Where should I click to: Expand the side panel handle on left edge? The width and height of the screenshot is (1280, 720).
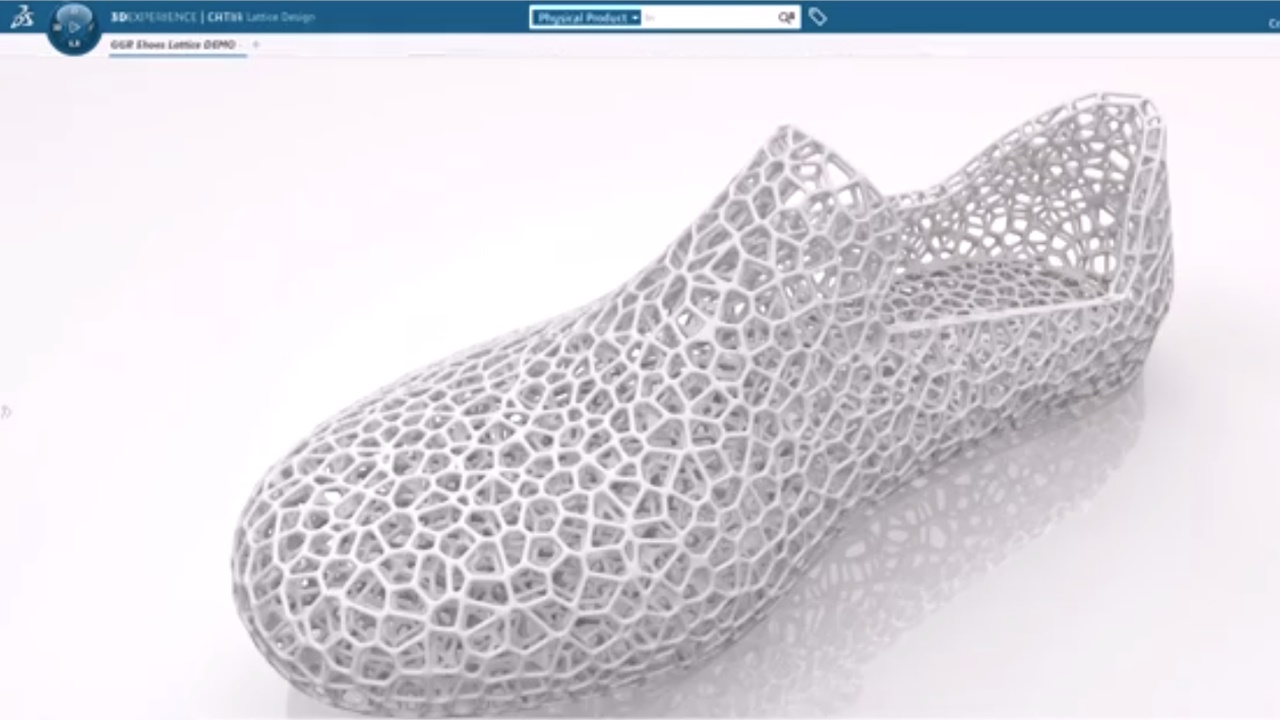coord(5,411)
